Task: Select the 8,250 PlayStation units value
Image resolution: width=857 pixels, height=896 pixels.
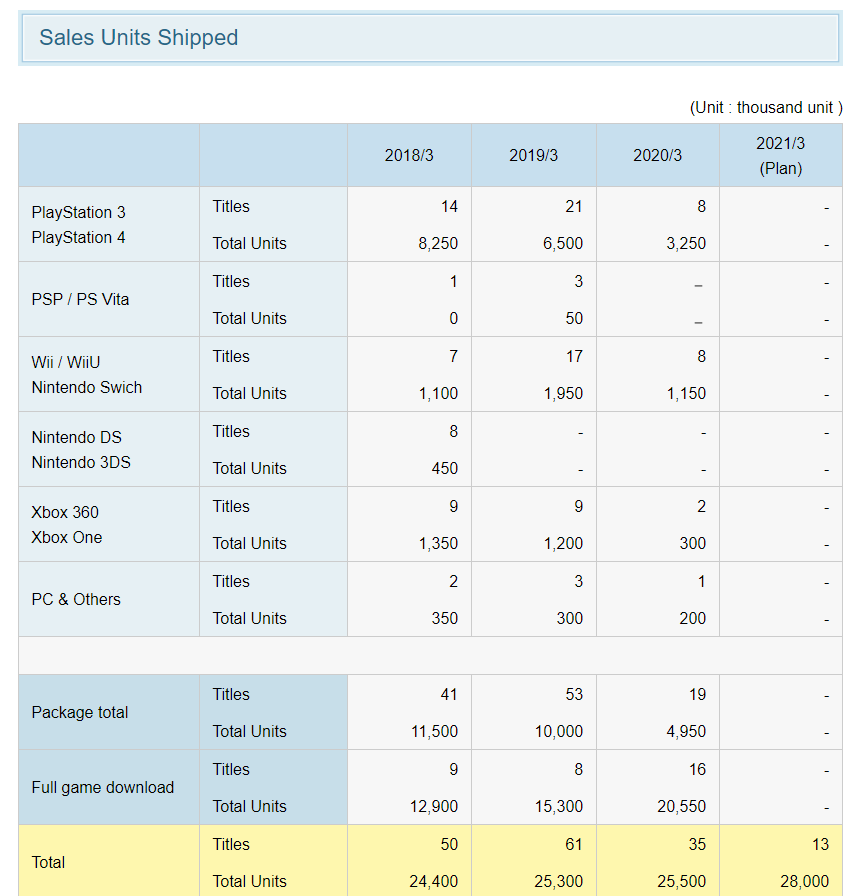Action: pos(438,243)
